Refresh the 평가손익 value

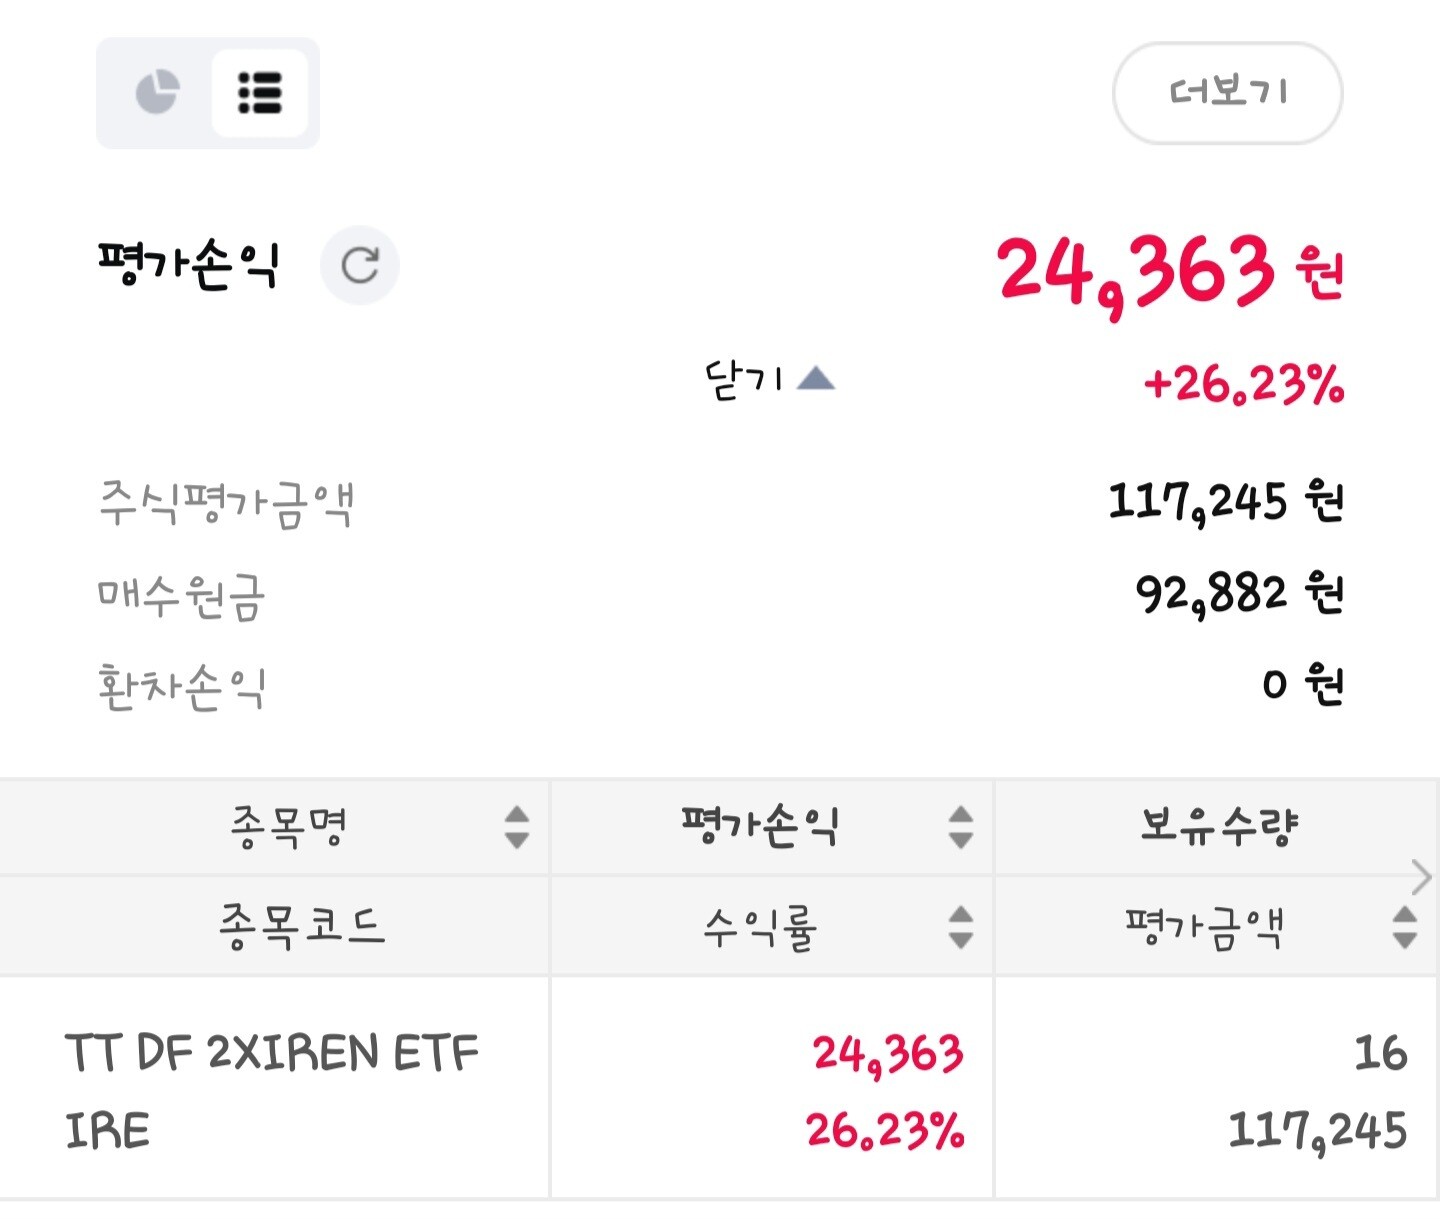point(360,265)
